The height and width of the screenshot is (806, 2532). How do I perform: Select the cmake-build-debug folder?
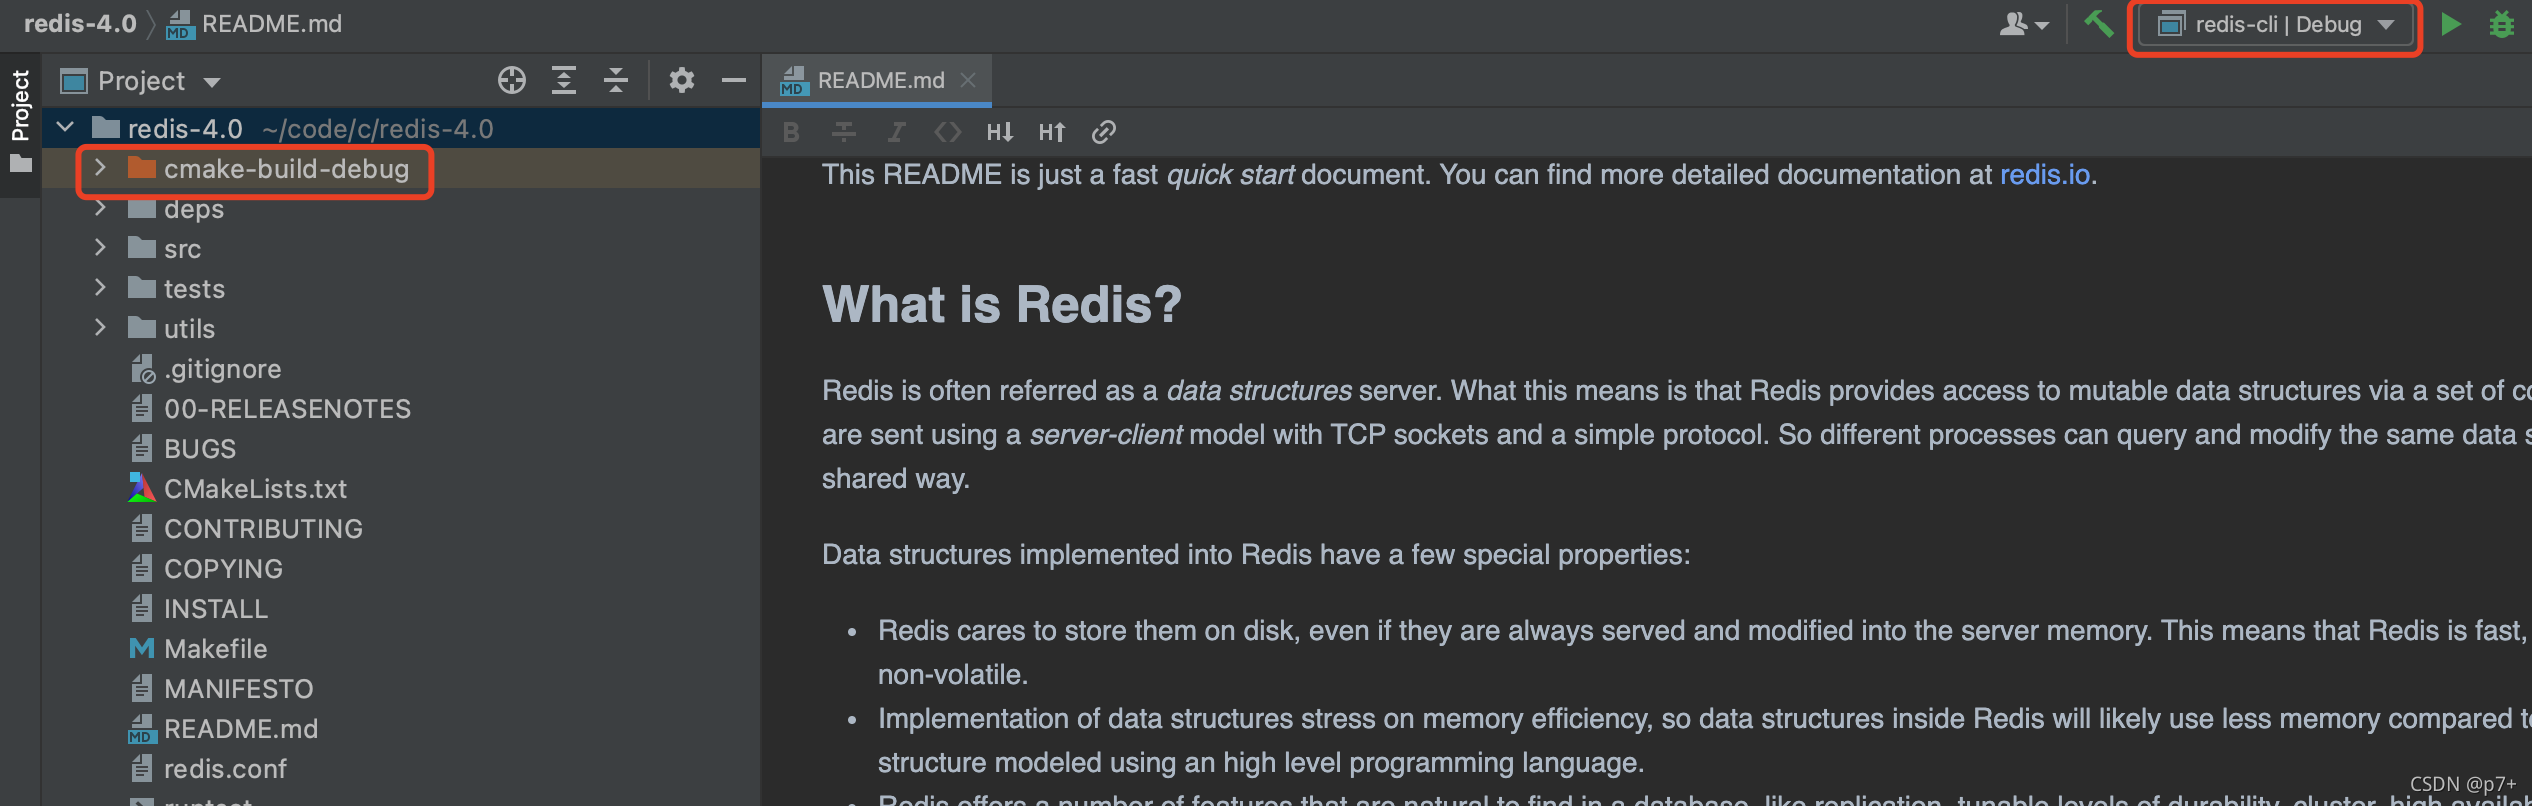click(x=286, y=169)
